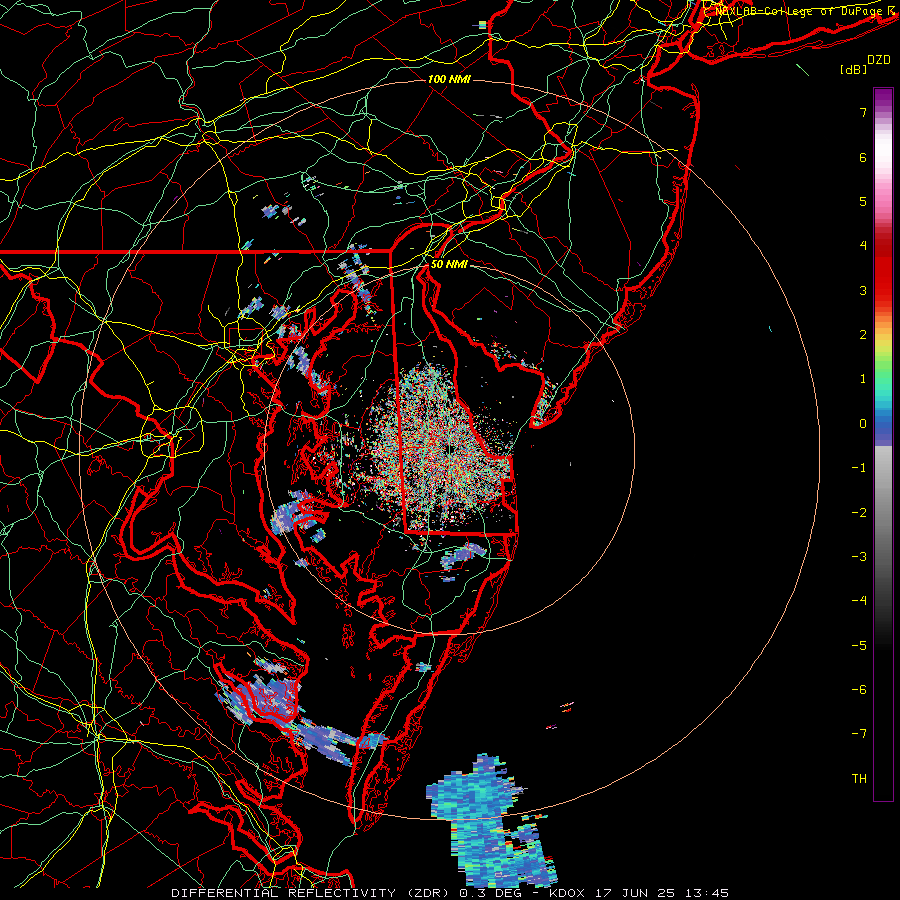Click the 6 value on the dB scale
This screenshot has height=900, width=900.
863,157
